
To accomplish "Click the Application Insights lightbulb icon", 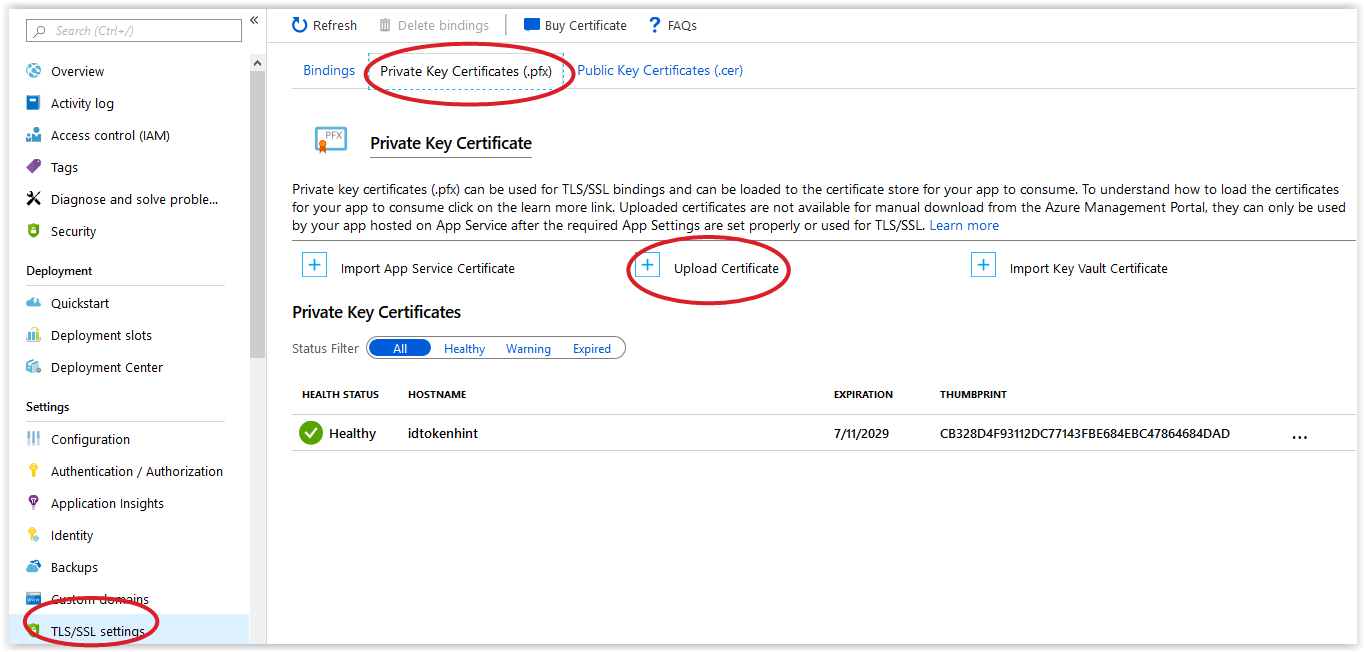I will [x=34, y=503].
